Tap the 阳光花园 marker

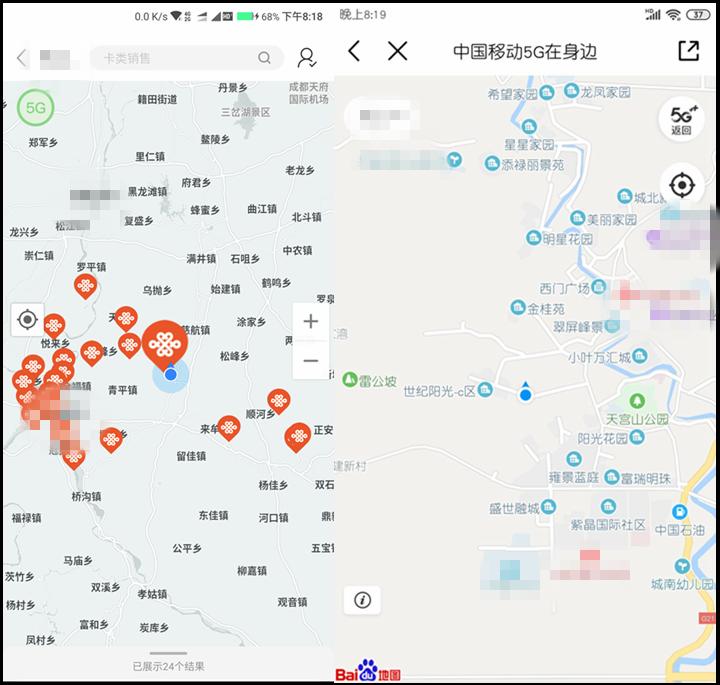637,437
